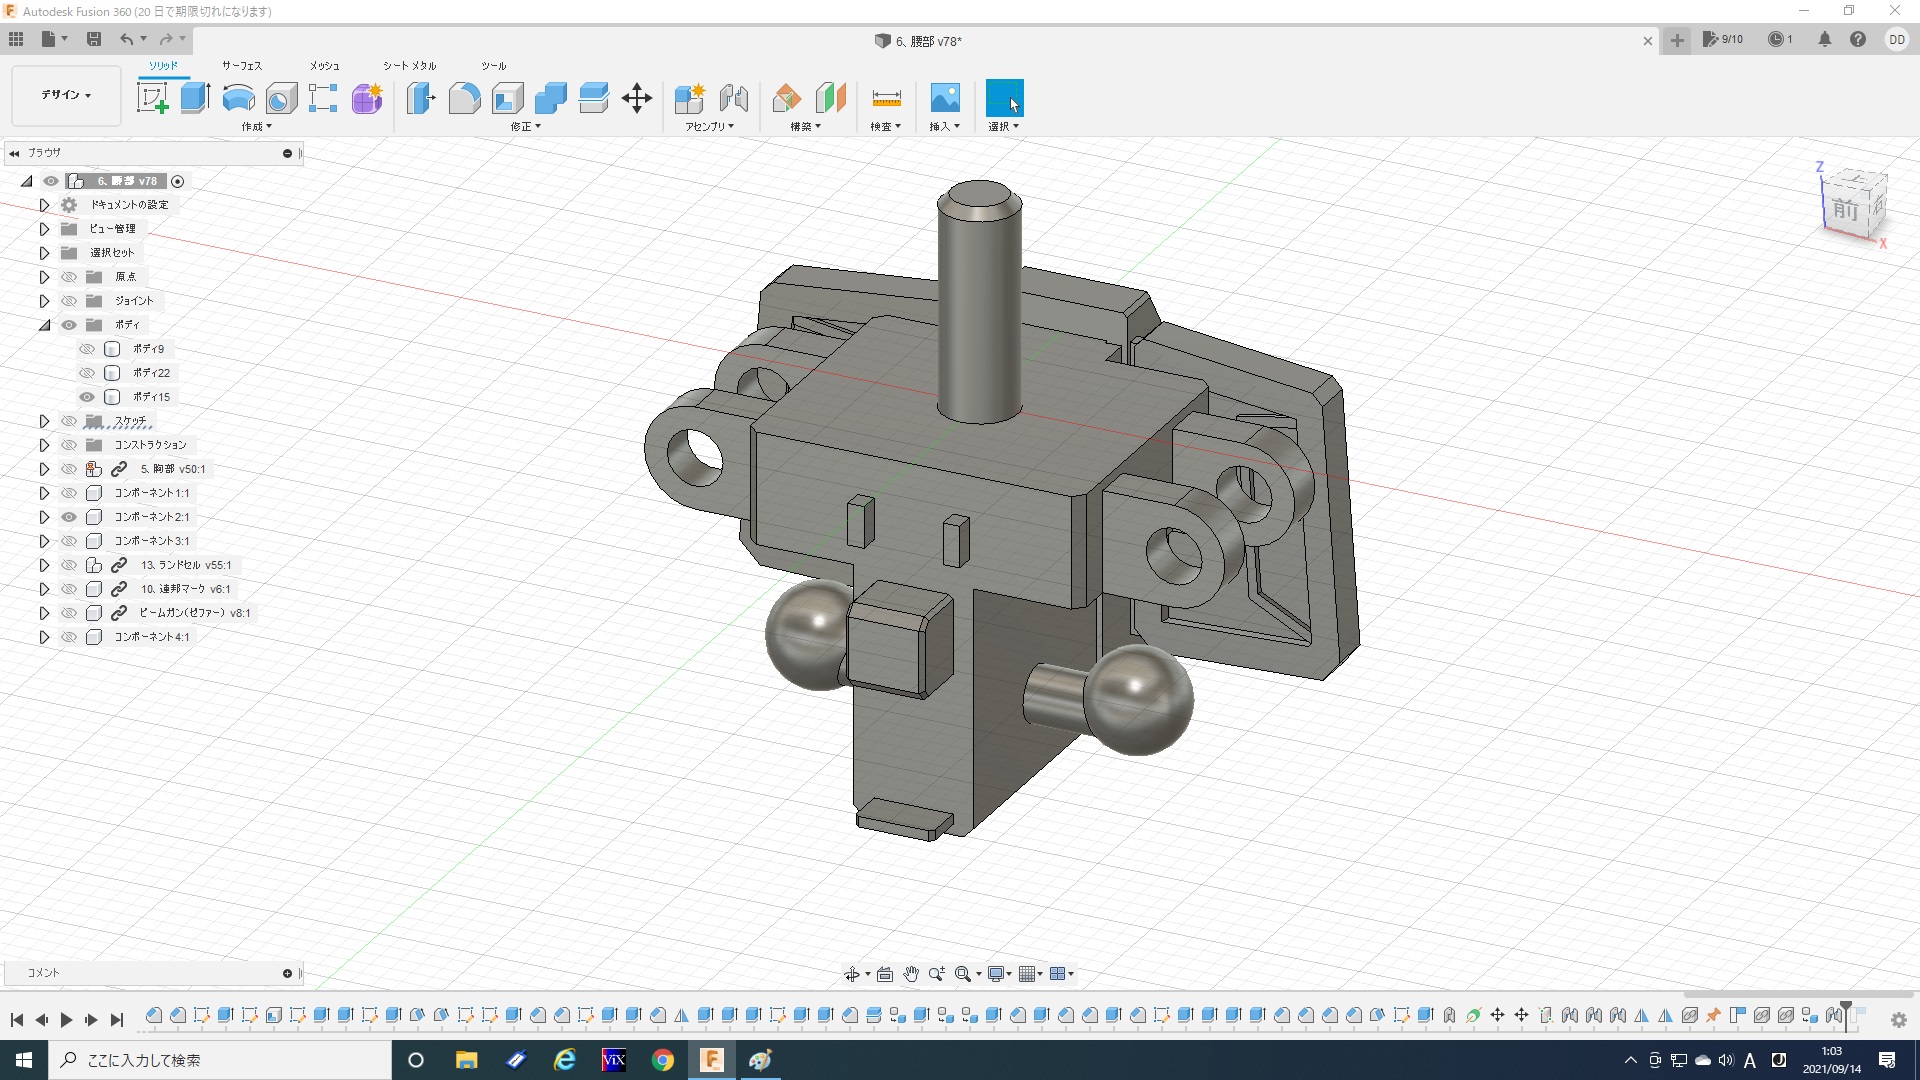Viewport: 1920px width, 1080px height.
Task: Click the Fillet tool icon
Action: (x=464, y=98)
